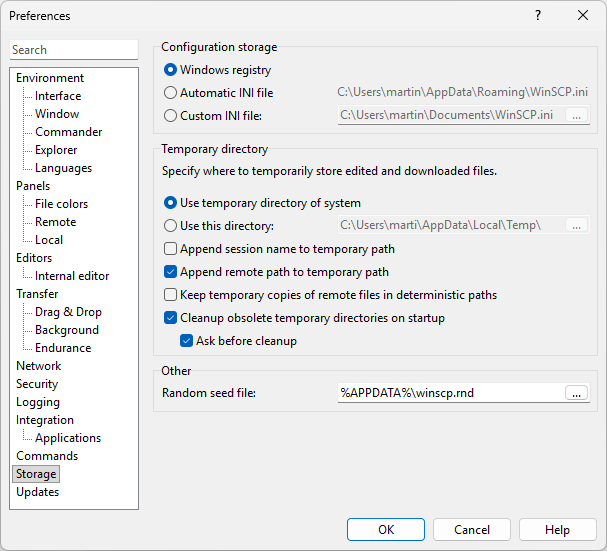Screen dimensions: 607x551
Task: Click the Search preferences field
Action: tap(74, 50)
